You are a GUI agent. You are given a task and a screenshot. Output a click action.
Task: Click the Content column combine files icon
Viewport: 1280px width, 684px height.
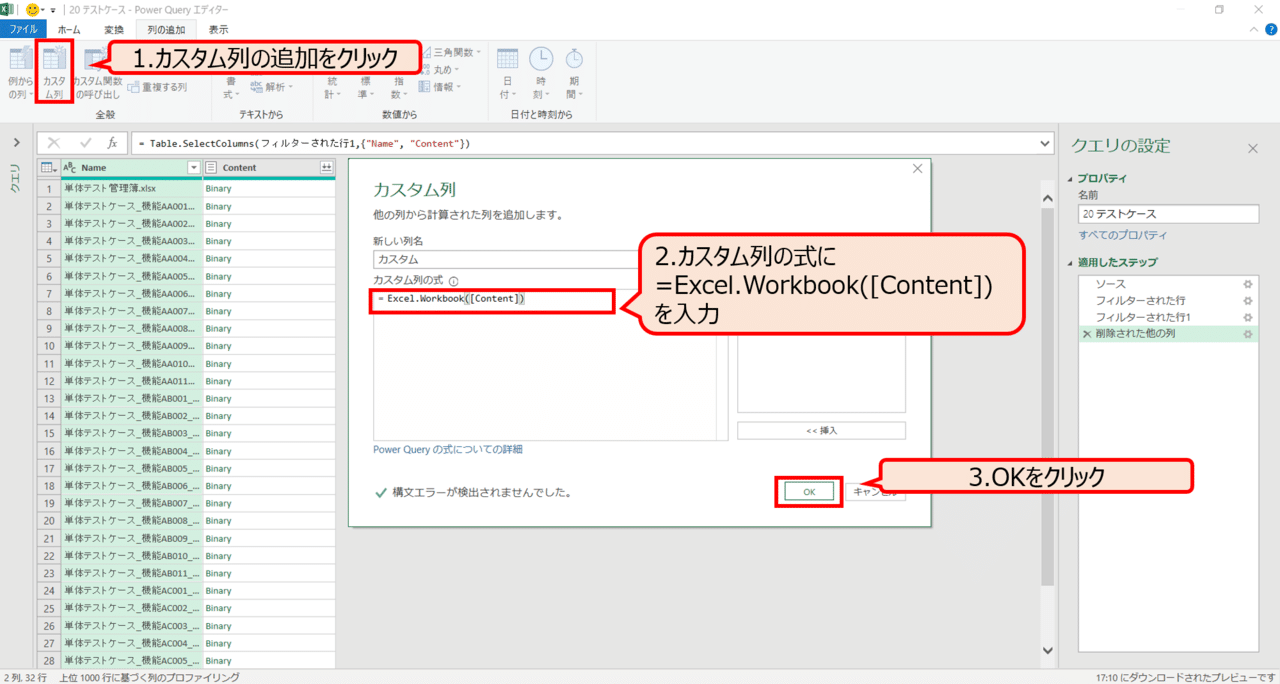(326, 168)
